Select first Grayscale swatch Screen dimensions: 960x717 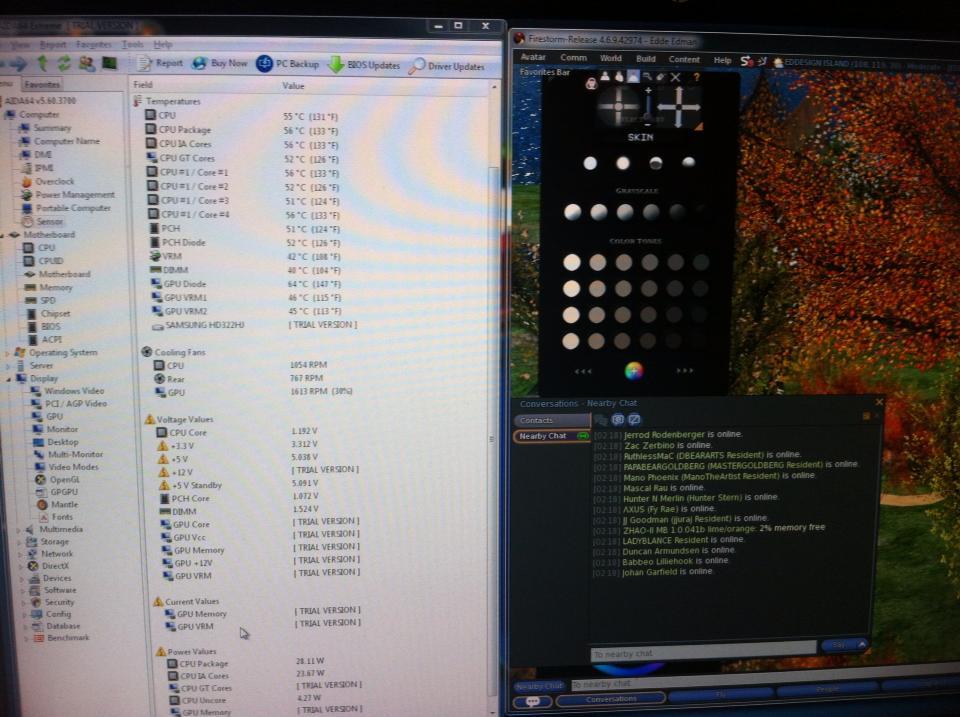(x=572, y=212)
